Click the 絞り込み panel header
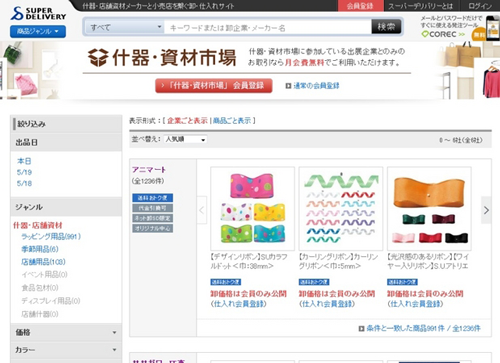The height and width of the screenshot is (363, 500). pos(66,124)
